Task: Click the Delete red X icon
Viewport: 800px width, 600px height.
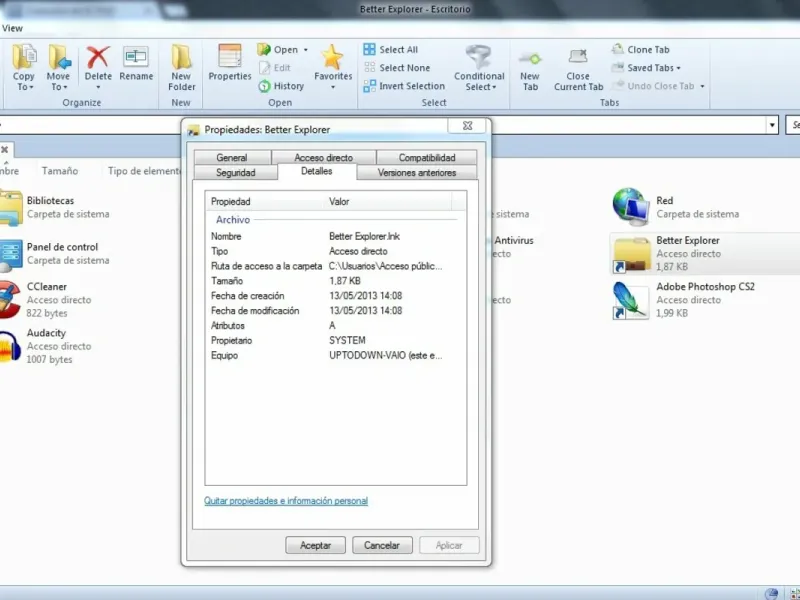Action: click(x=98, y=56)
